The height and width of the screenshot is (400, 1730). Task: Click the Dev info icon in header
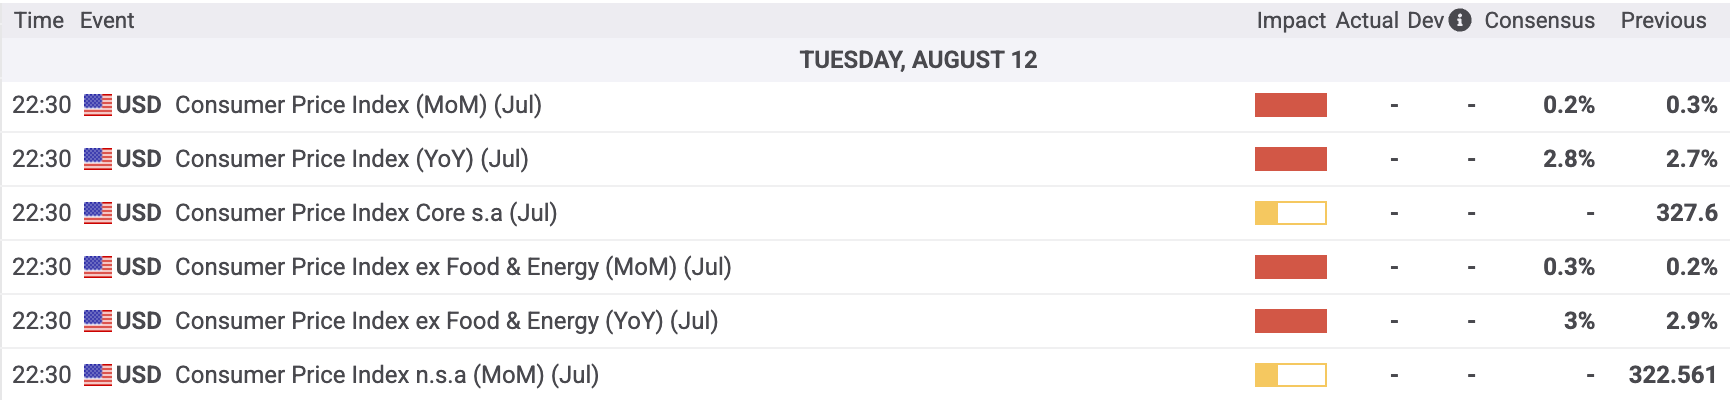(x=1460, y=20)
